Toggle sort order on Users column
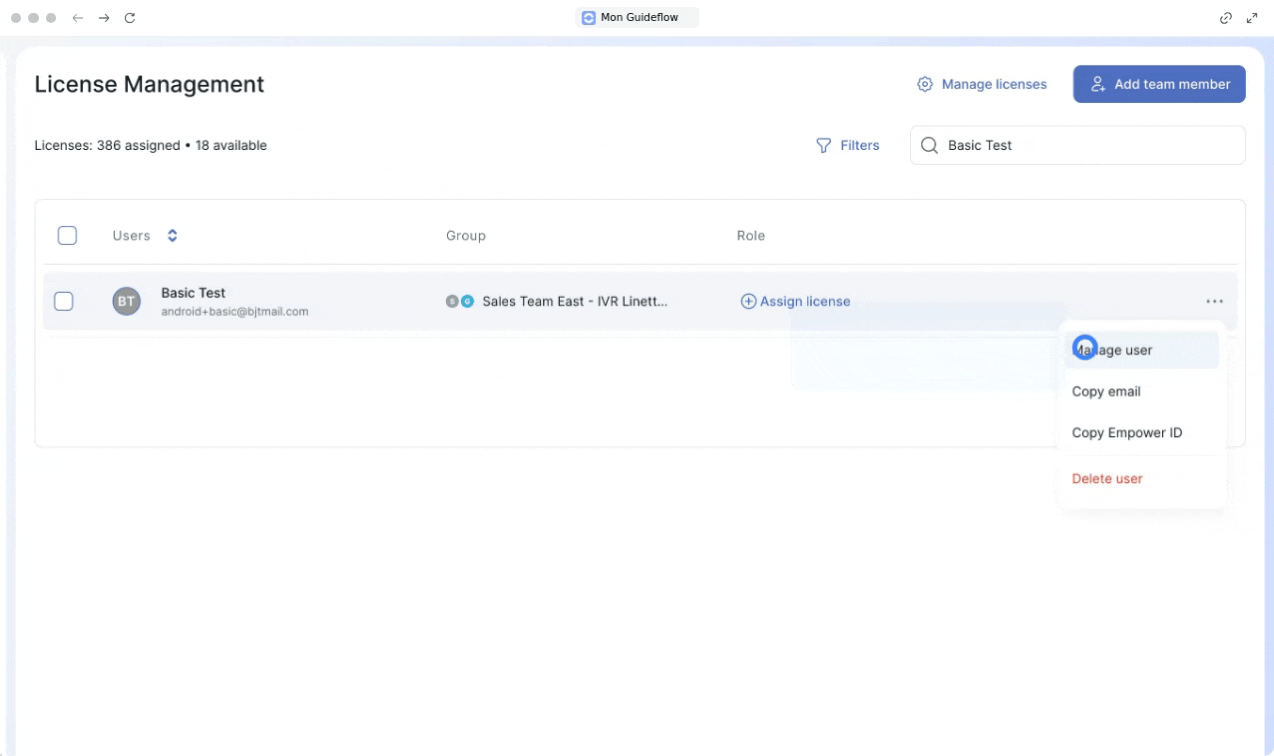The width and height of the screenshot is (1274, 756). [172, 236]
